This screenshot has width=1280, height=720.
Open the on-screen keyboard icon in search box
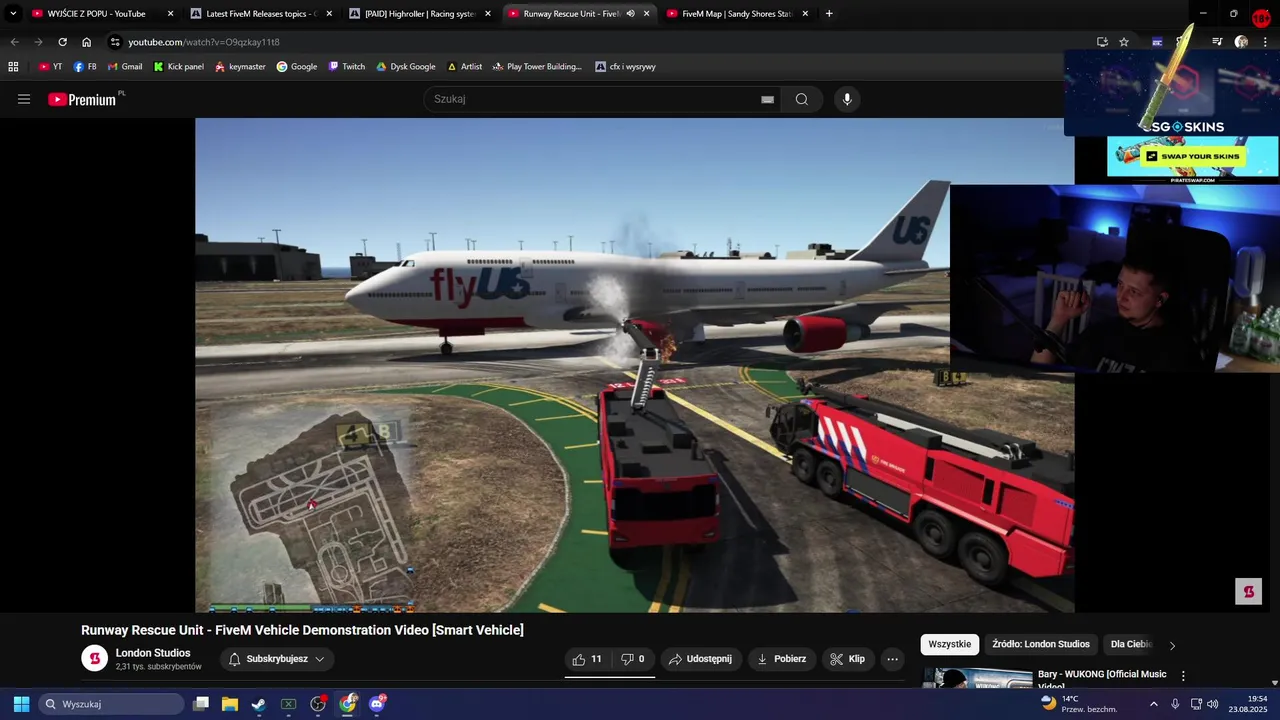pyautogui.click(x=767, y=99)
